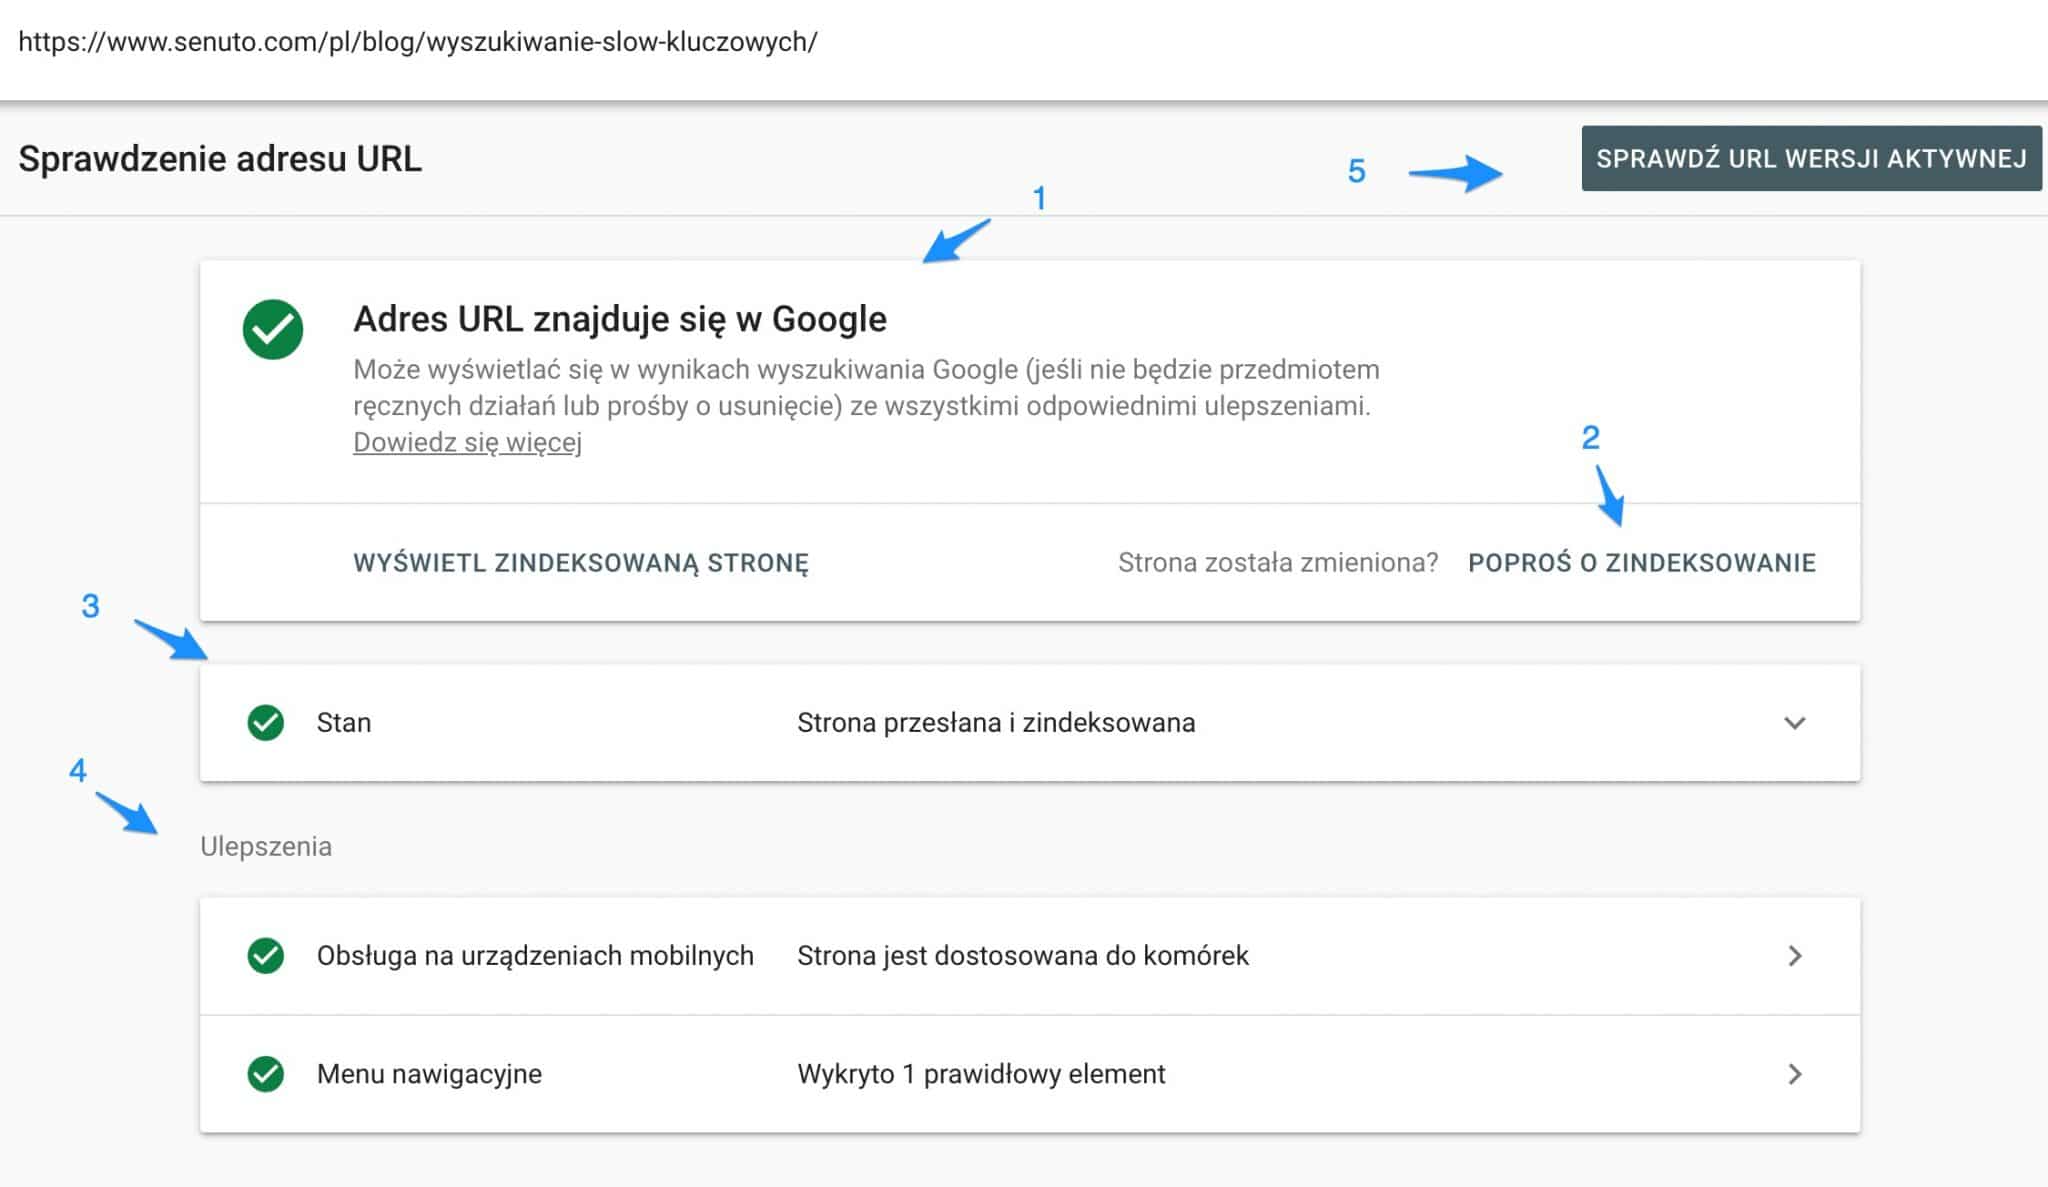Open Obsługa na urządzeniach mobilnych arrow
This screenshot has height=1187, width=2048.
coord(1795,956)
